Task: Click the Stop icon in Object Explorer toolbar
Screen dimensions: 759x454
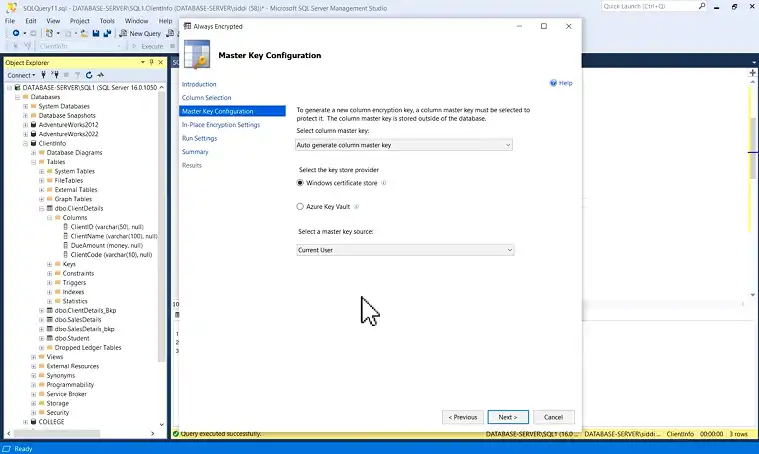Action: (x=66, y=75)
